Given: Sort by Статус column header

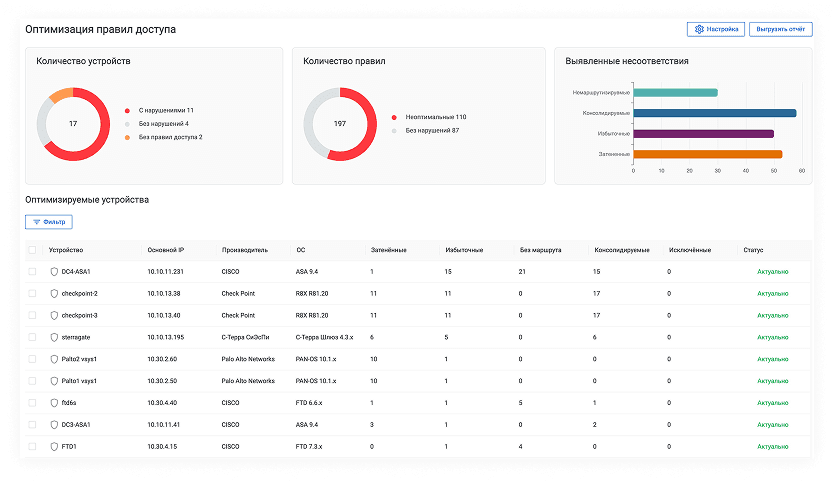Looking at the screenshot, I should (754, 249).
